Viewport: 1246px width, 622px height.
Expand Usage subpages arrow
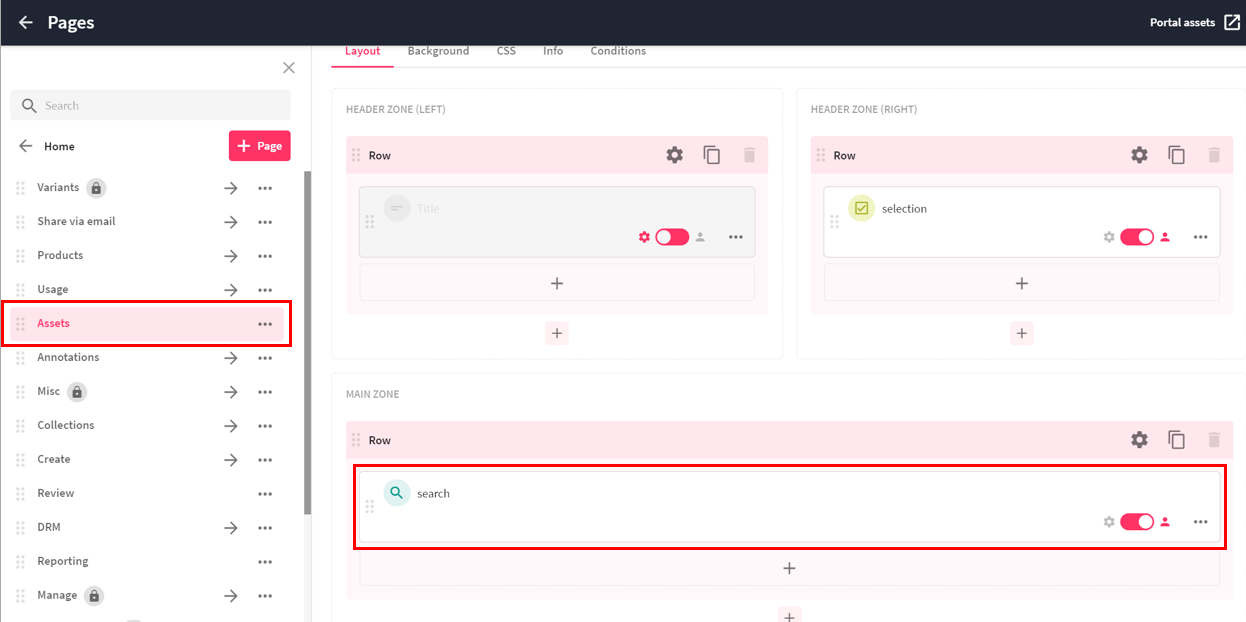231,290
